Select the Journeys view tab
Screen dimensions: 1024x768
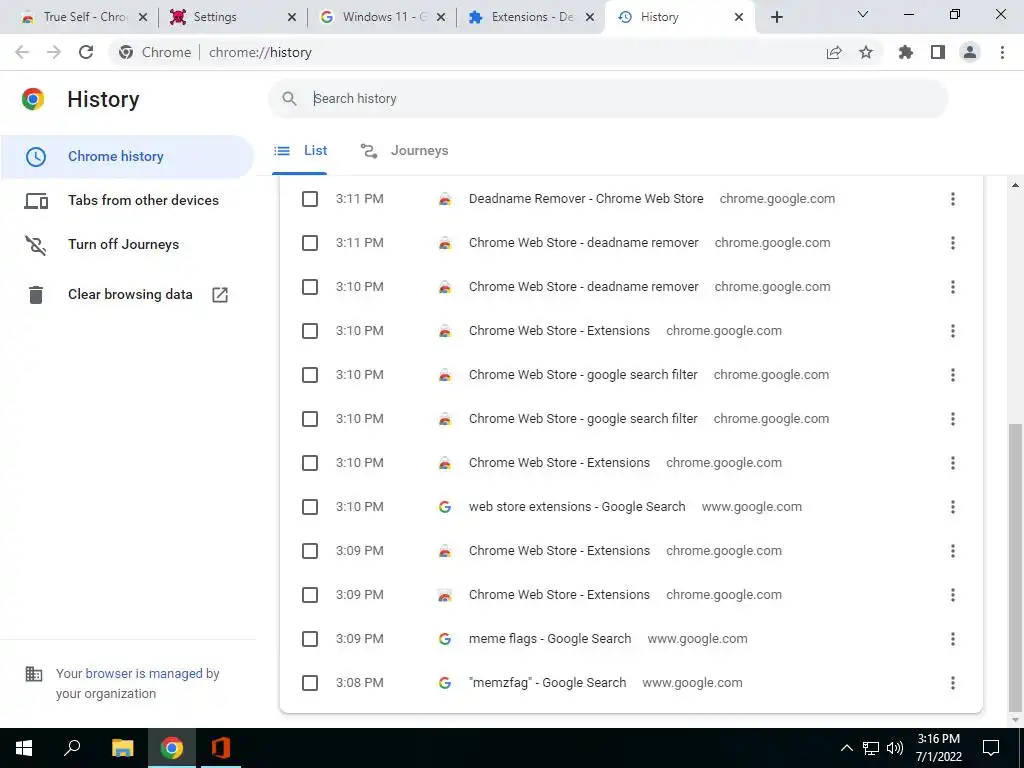pos(404,151)
